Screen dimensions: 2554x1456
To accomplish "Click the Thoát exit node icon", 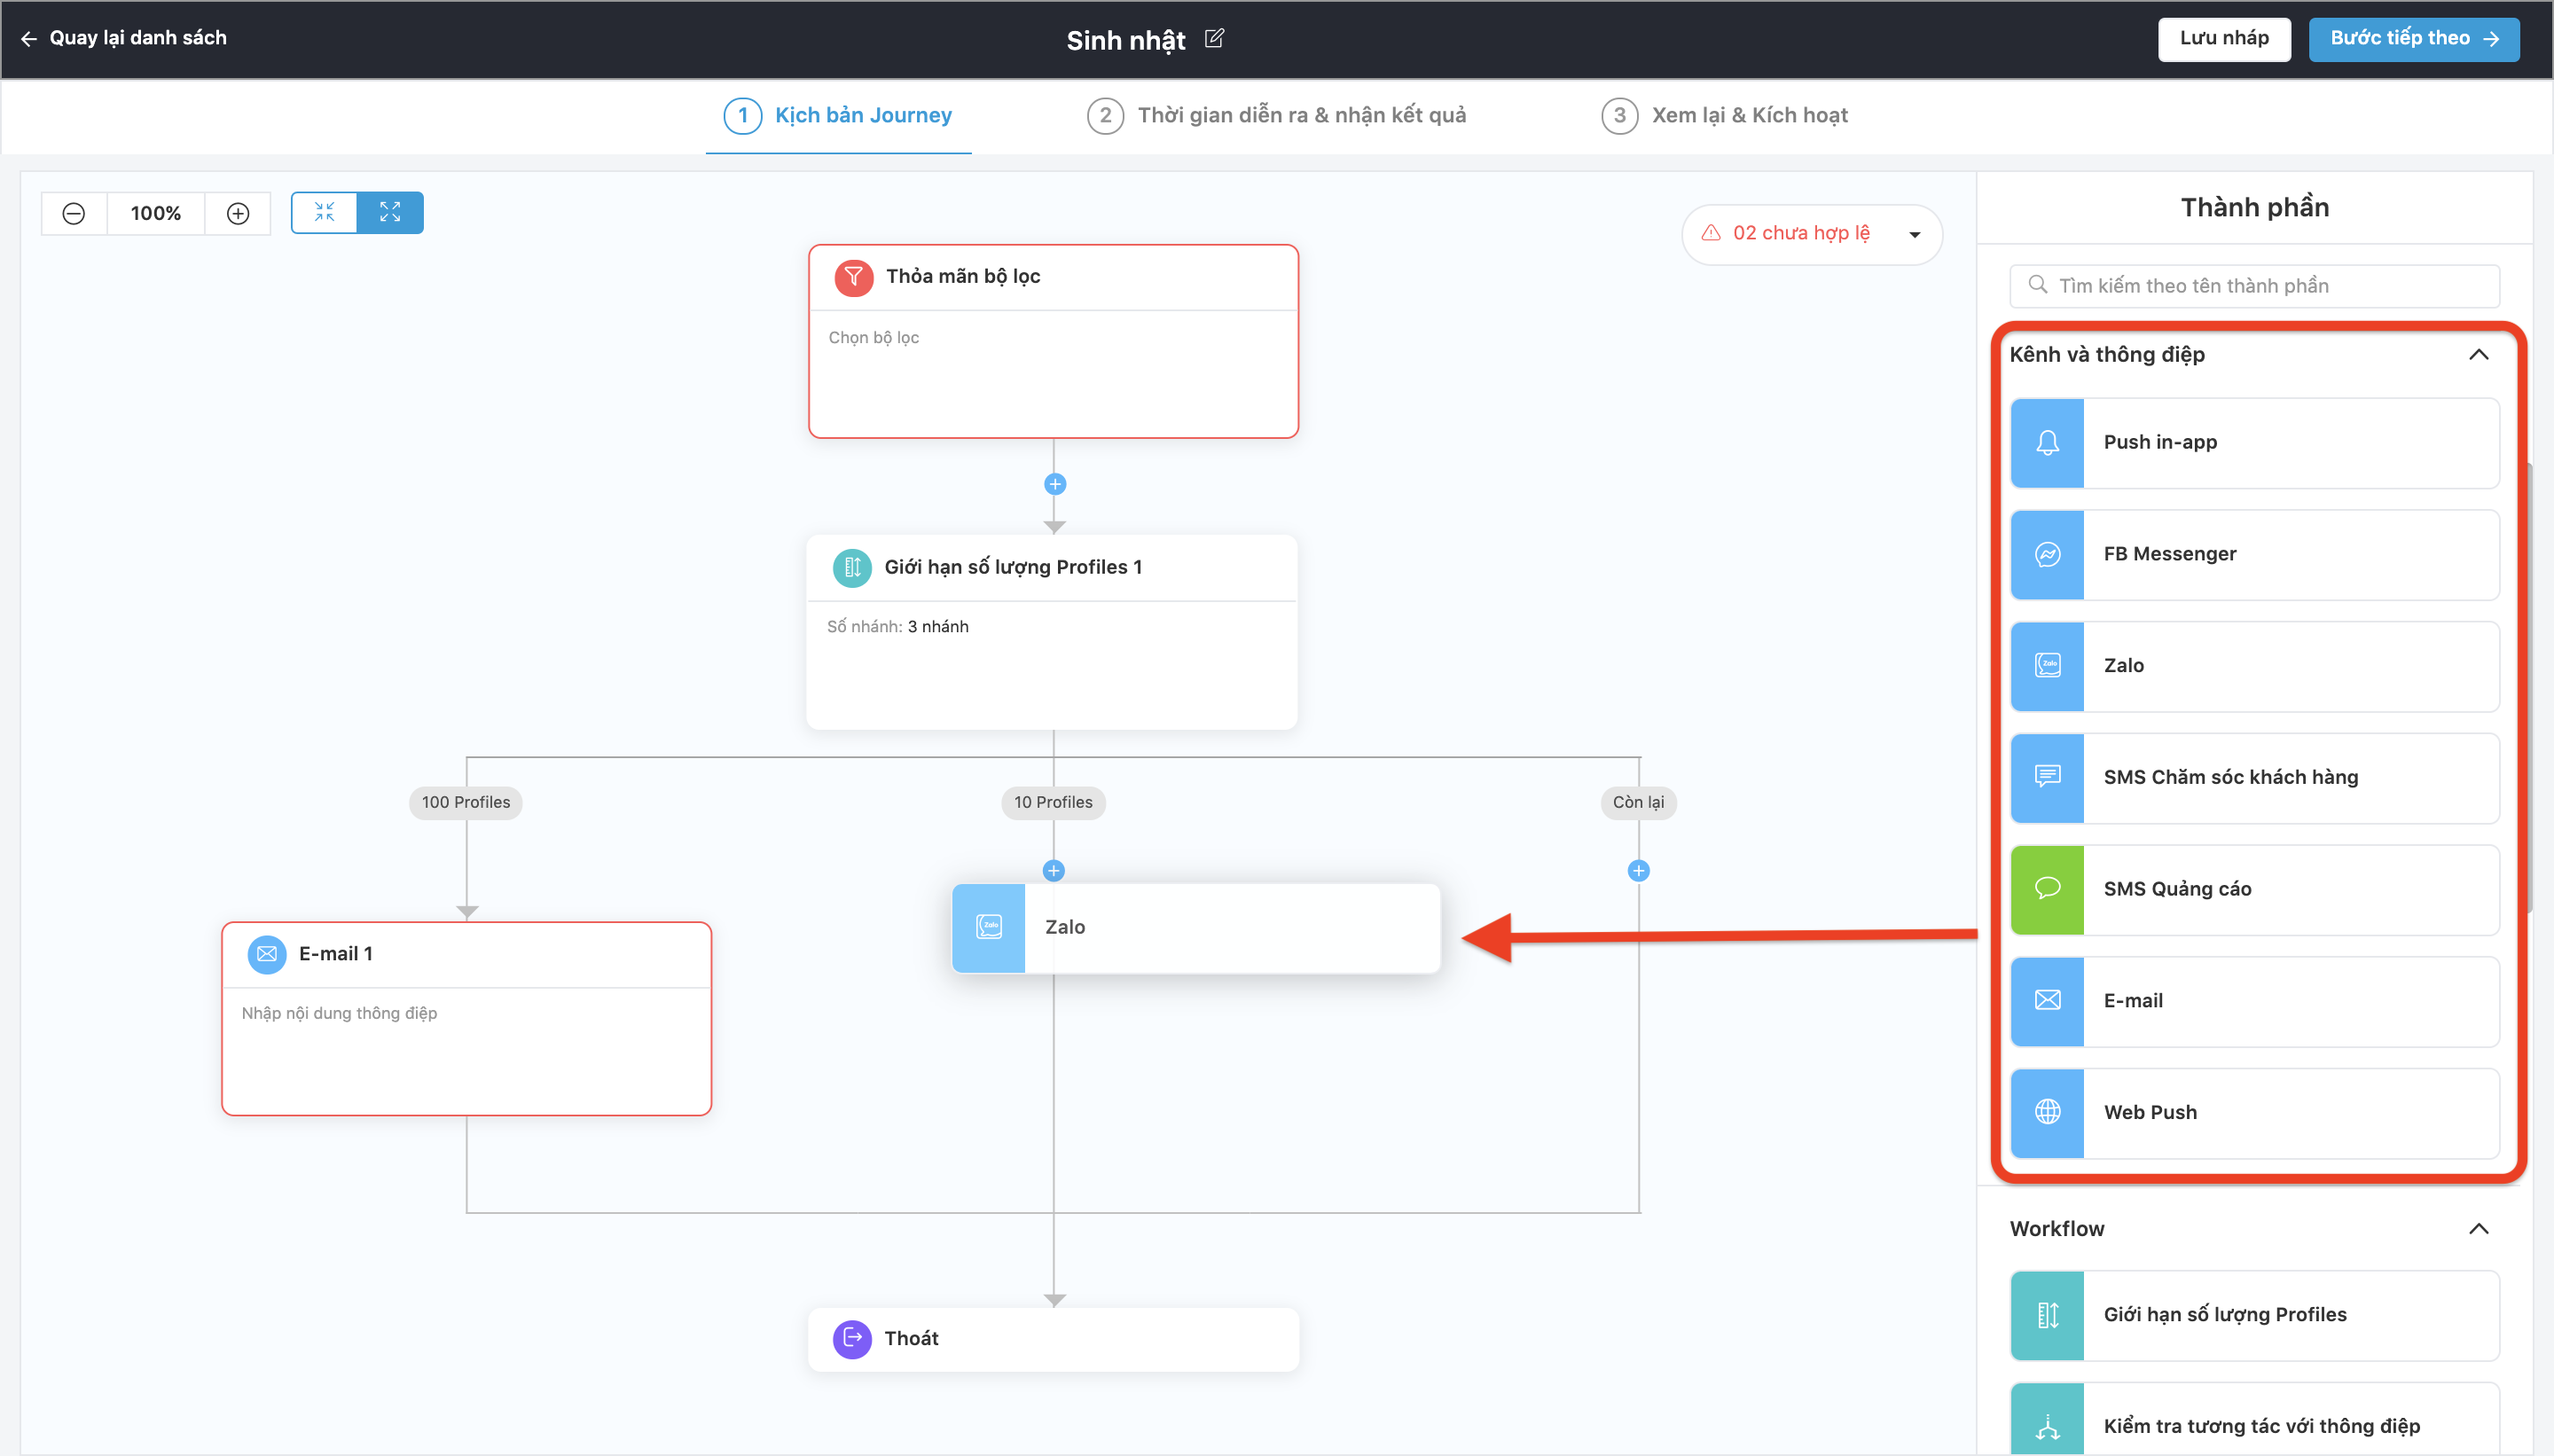I will [x=852, y=1338].
